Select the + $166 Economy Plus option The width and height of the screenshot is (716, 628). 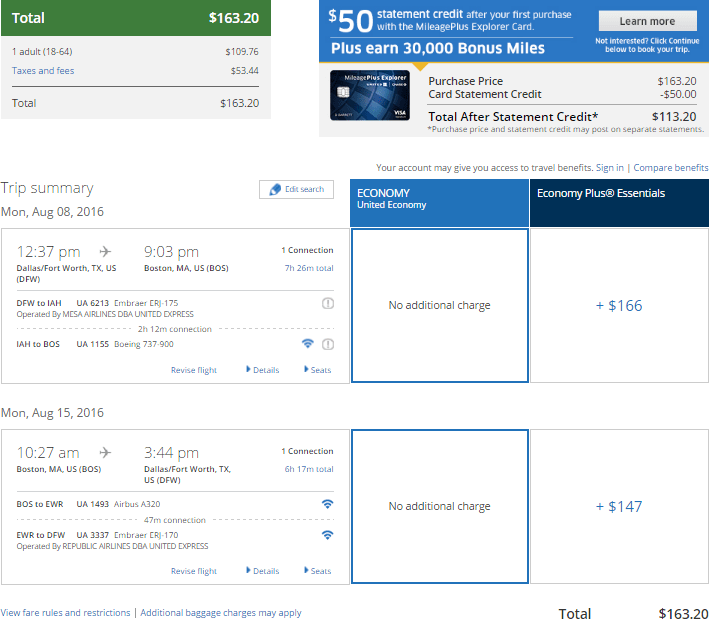coord(619,306)
